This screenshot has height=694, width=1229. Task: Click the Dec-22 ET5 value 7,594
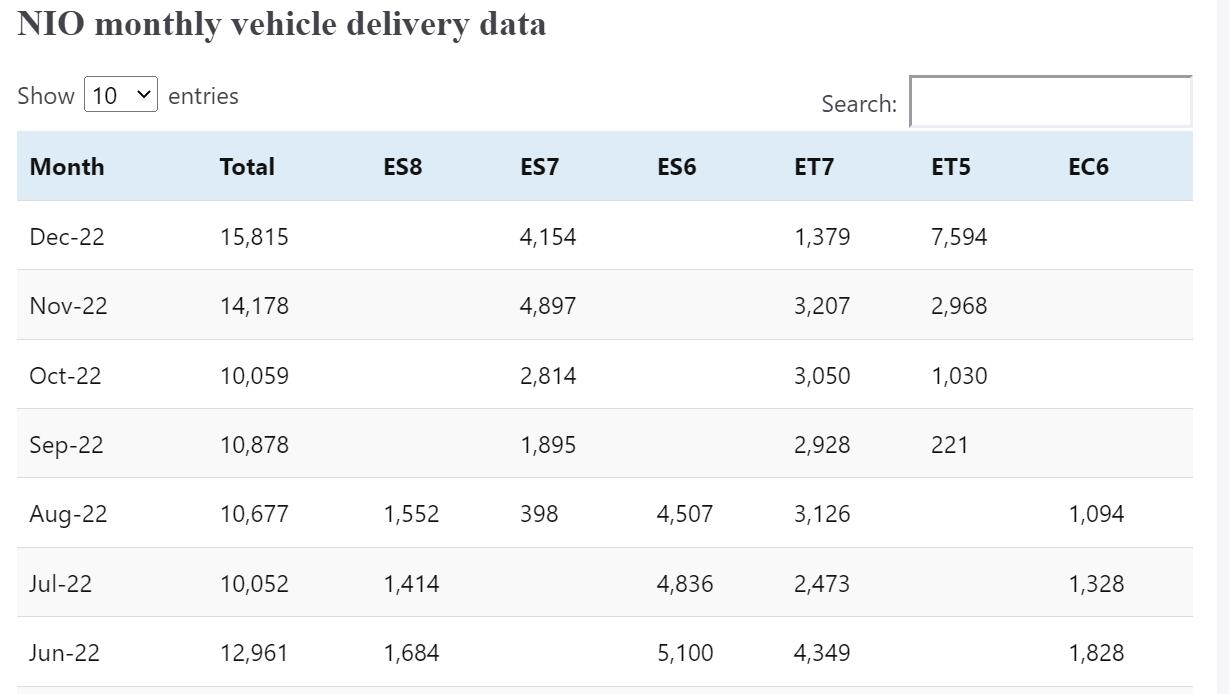click(x=957, y=237)
